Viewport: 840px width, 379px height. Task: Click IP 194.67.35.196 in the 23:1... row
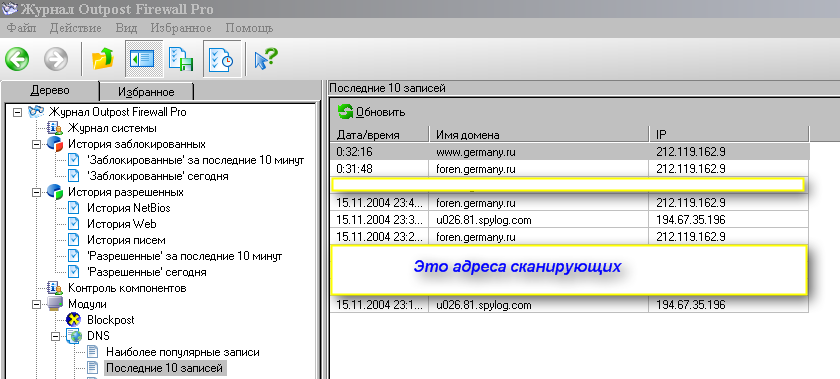coord(691,305)
